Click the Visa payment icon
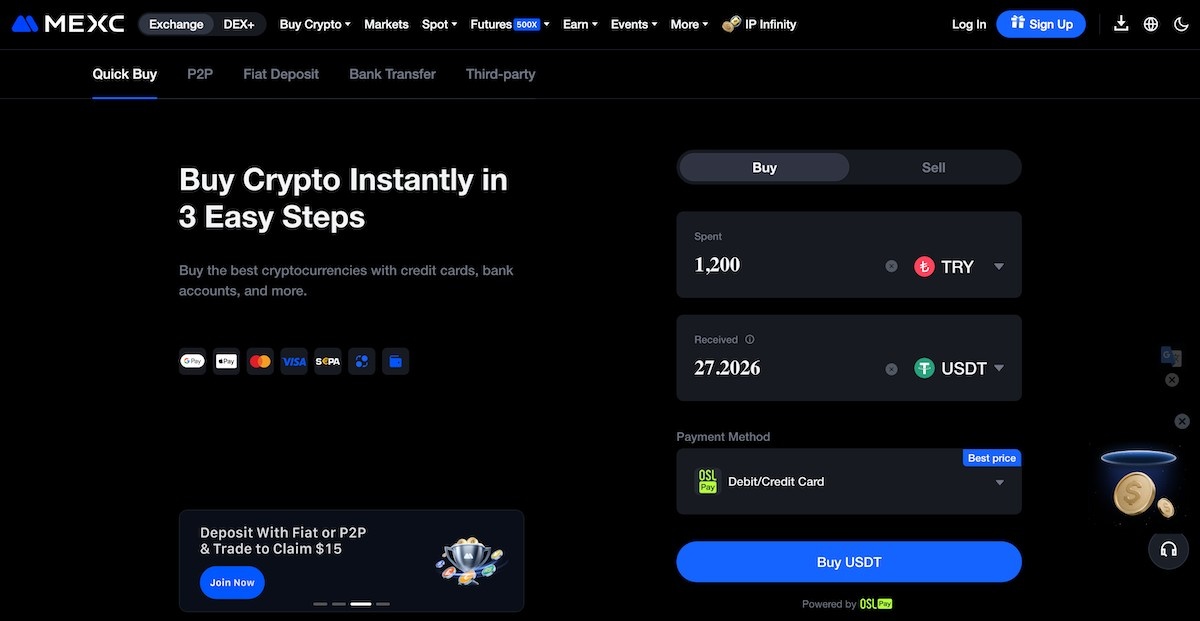1200x621 pixels. 294,361
